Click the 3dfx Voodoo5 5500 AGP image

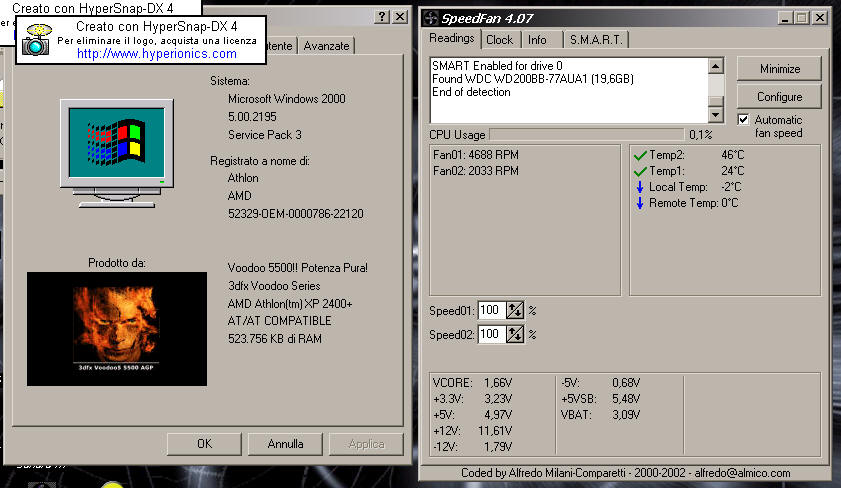click(x=117, y=329)
